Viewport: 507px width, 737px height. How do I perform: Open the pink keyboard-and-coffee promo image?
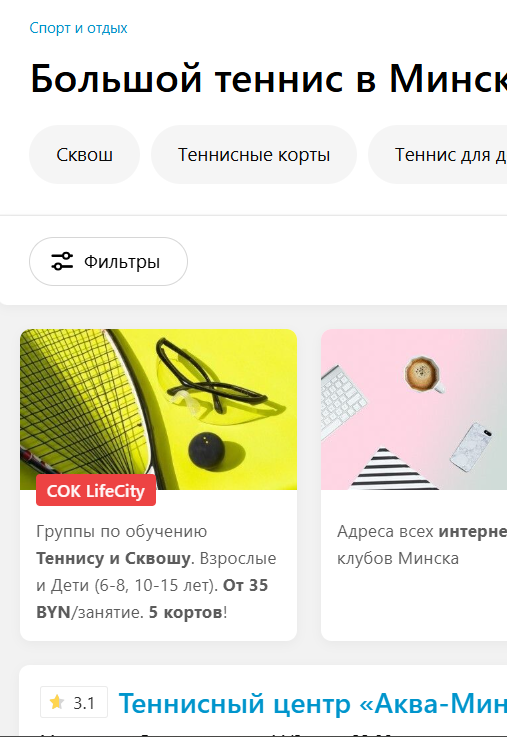tap(414, 409)
